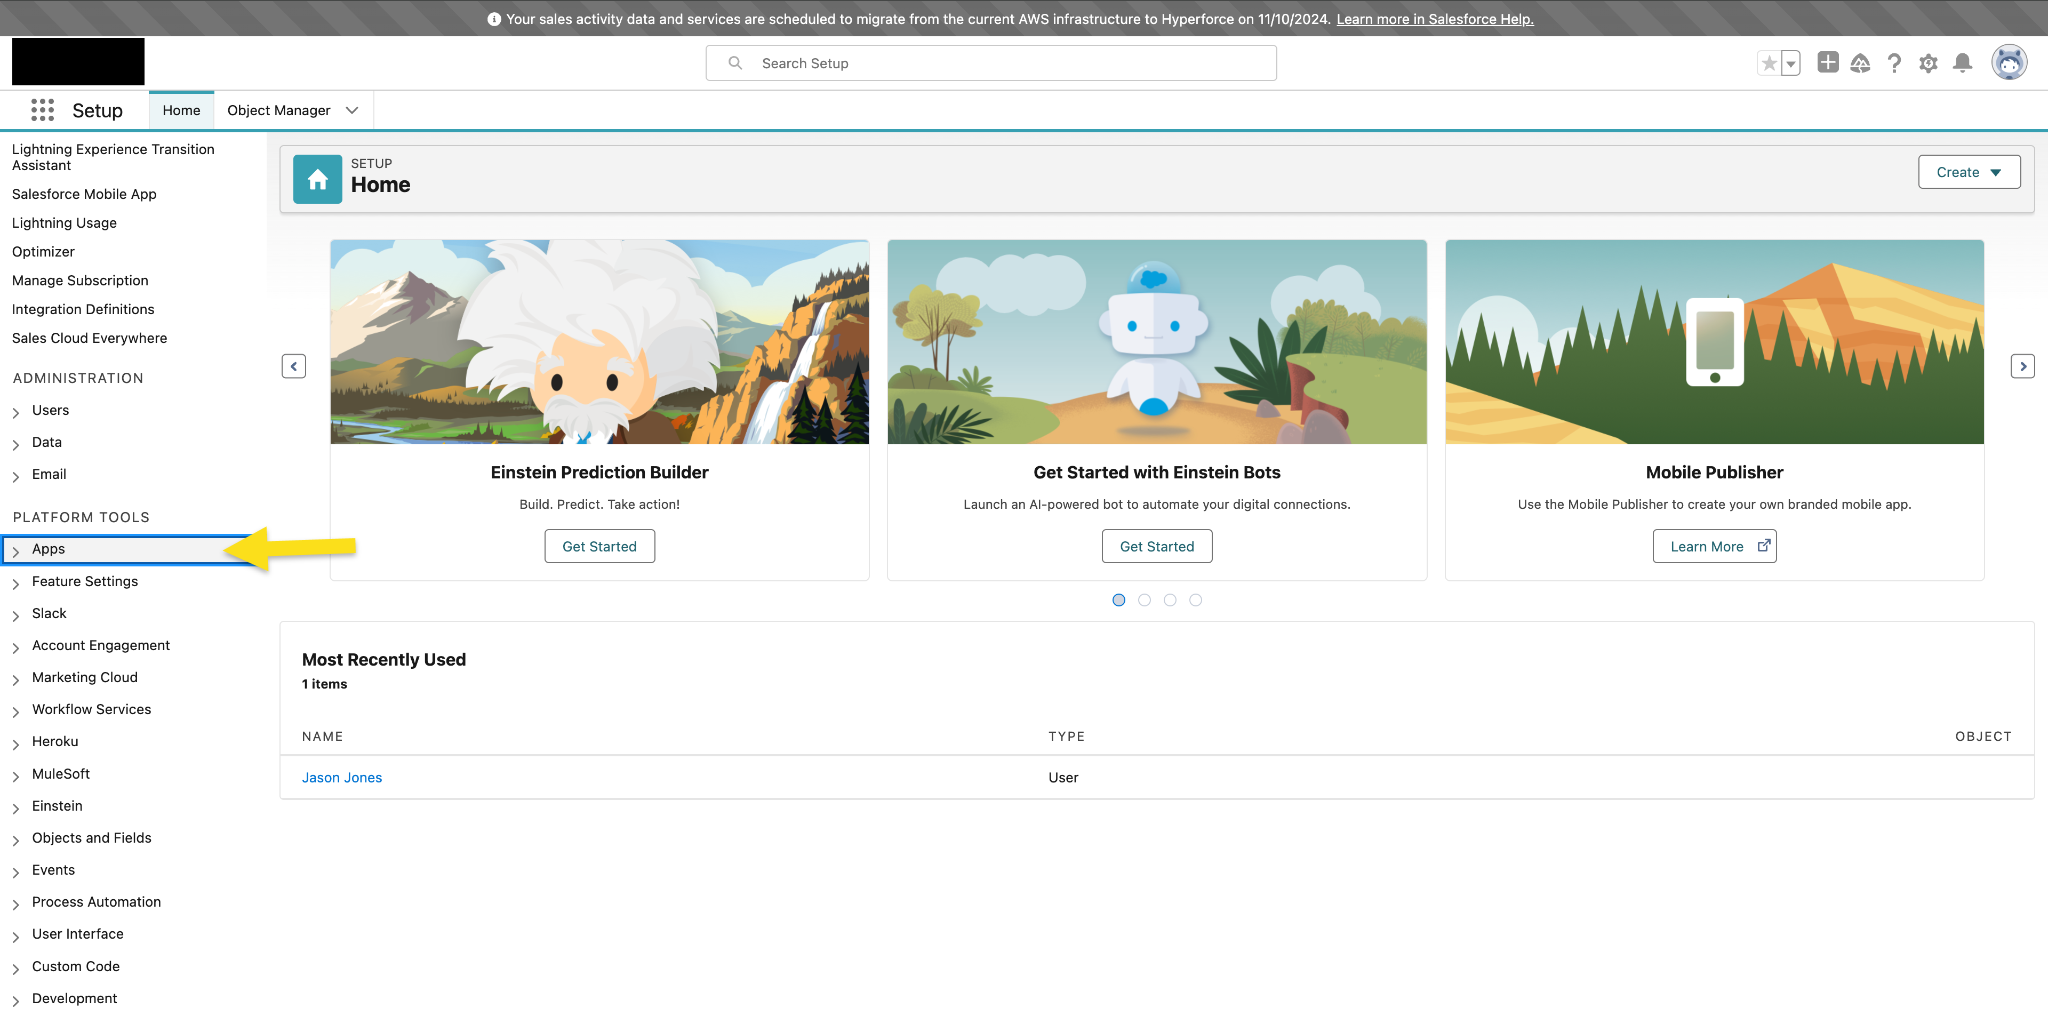Show notifications bell panel
2048x1023 pixels.
tap(1962, 63)
